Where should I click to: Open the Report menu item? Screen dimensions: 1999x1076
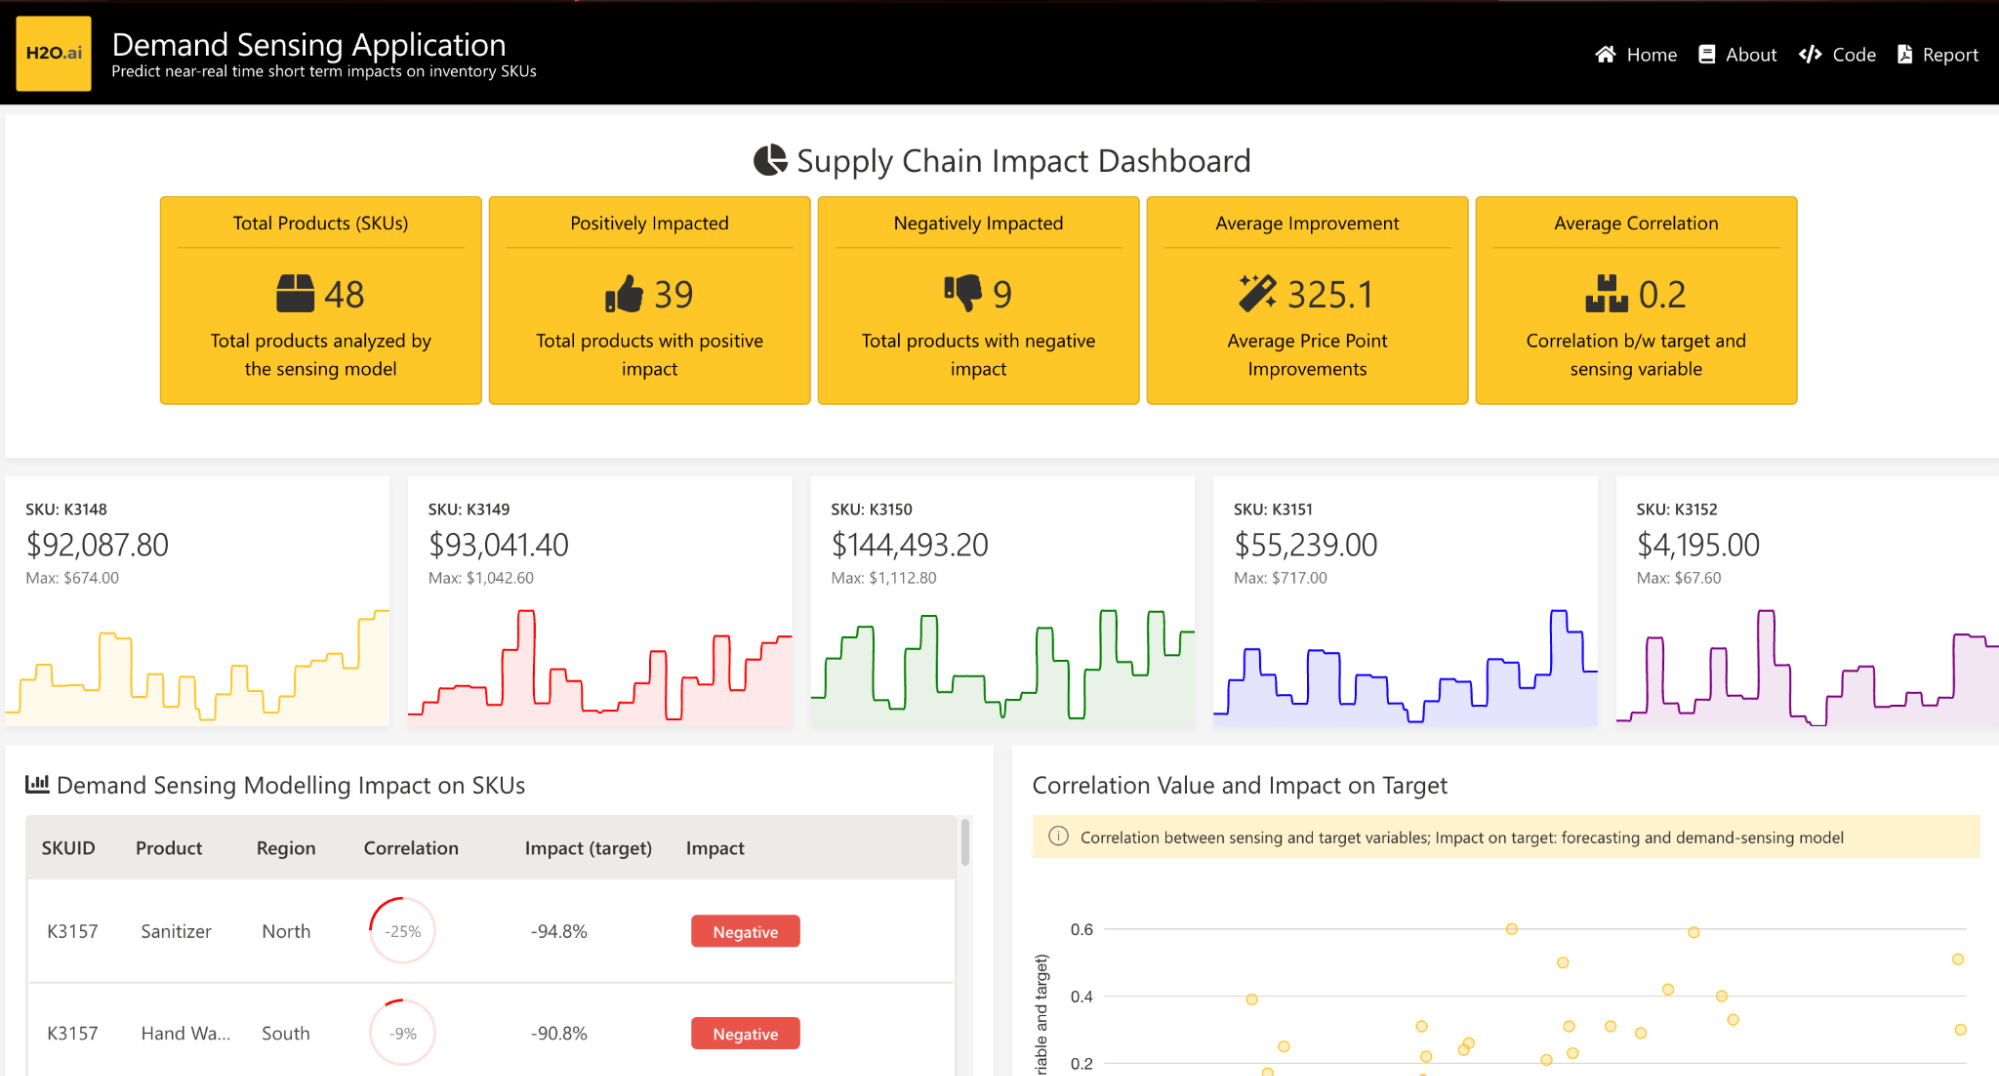1949,54
